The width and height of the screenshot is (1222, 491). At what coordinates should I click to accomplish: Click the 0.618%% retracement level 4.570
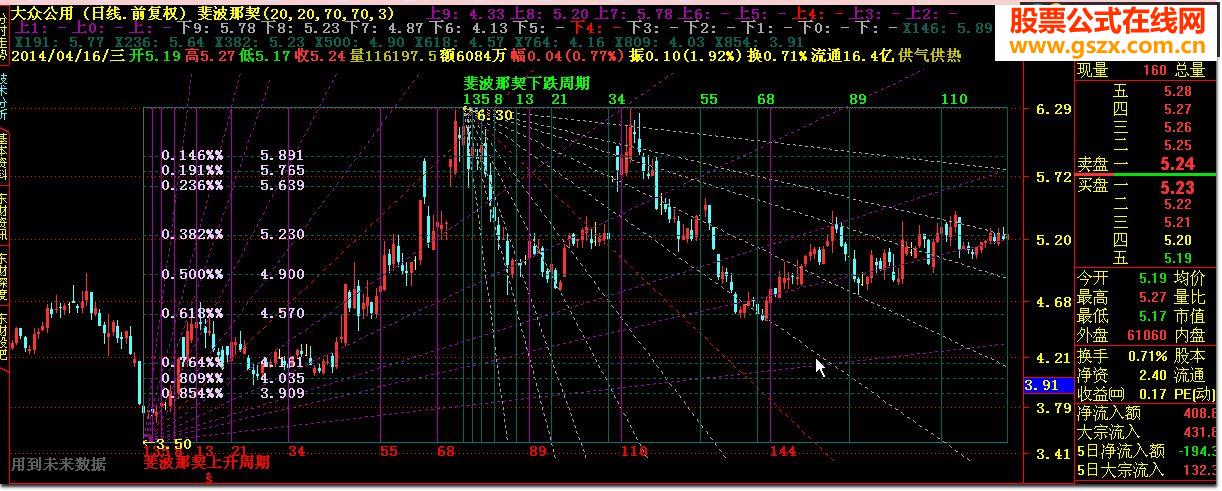tap(282, 313)
